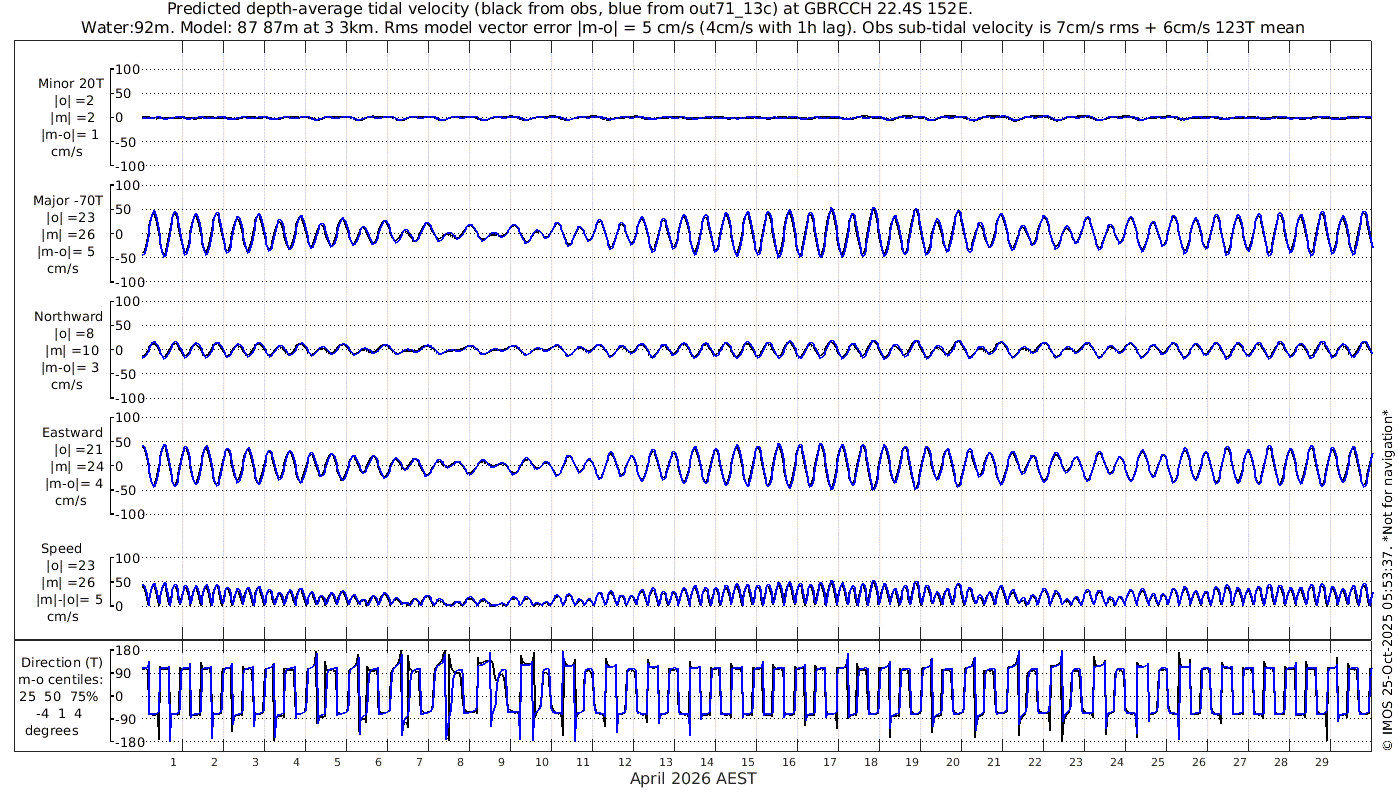
Task: Click date label 10 on the x-axis
Action: click(x=542, y=762)
